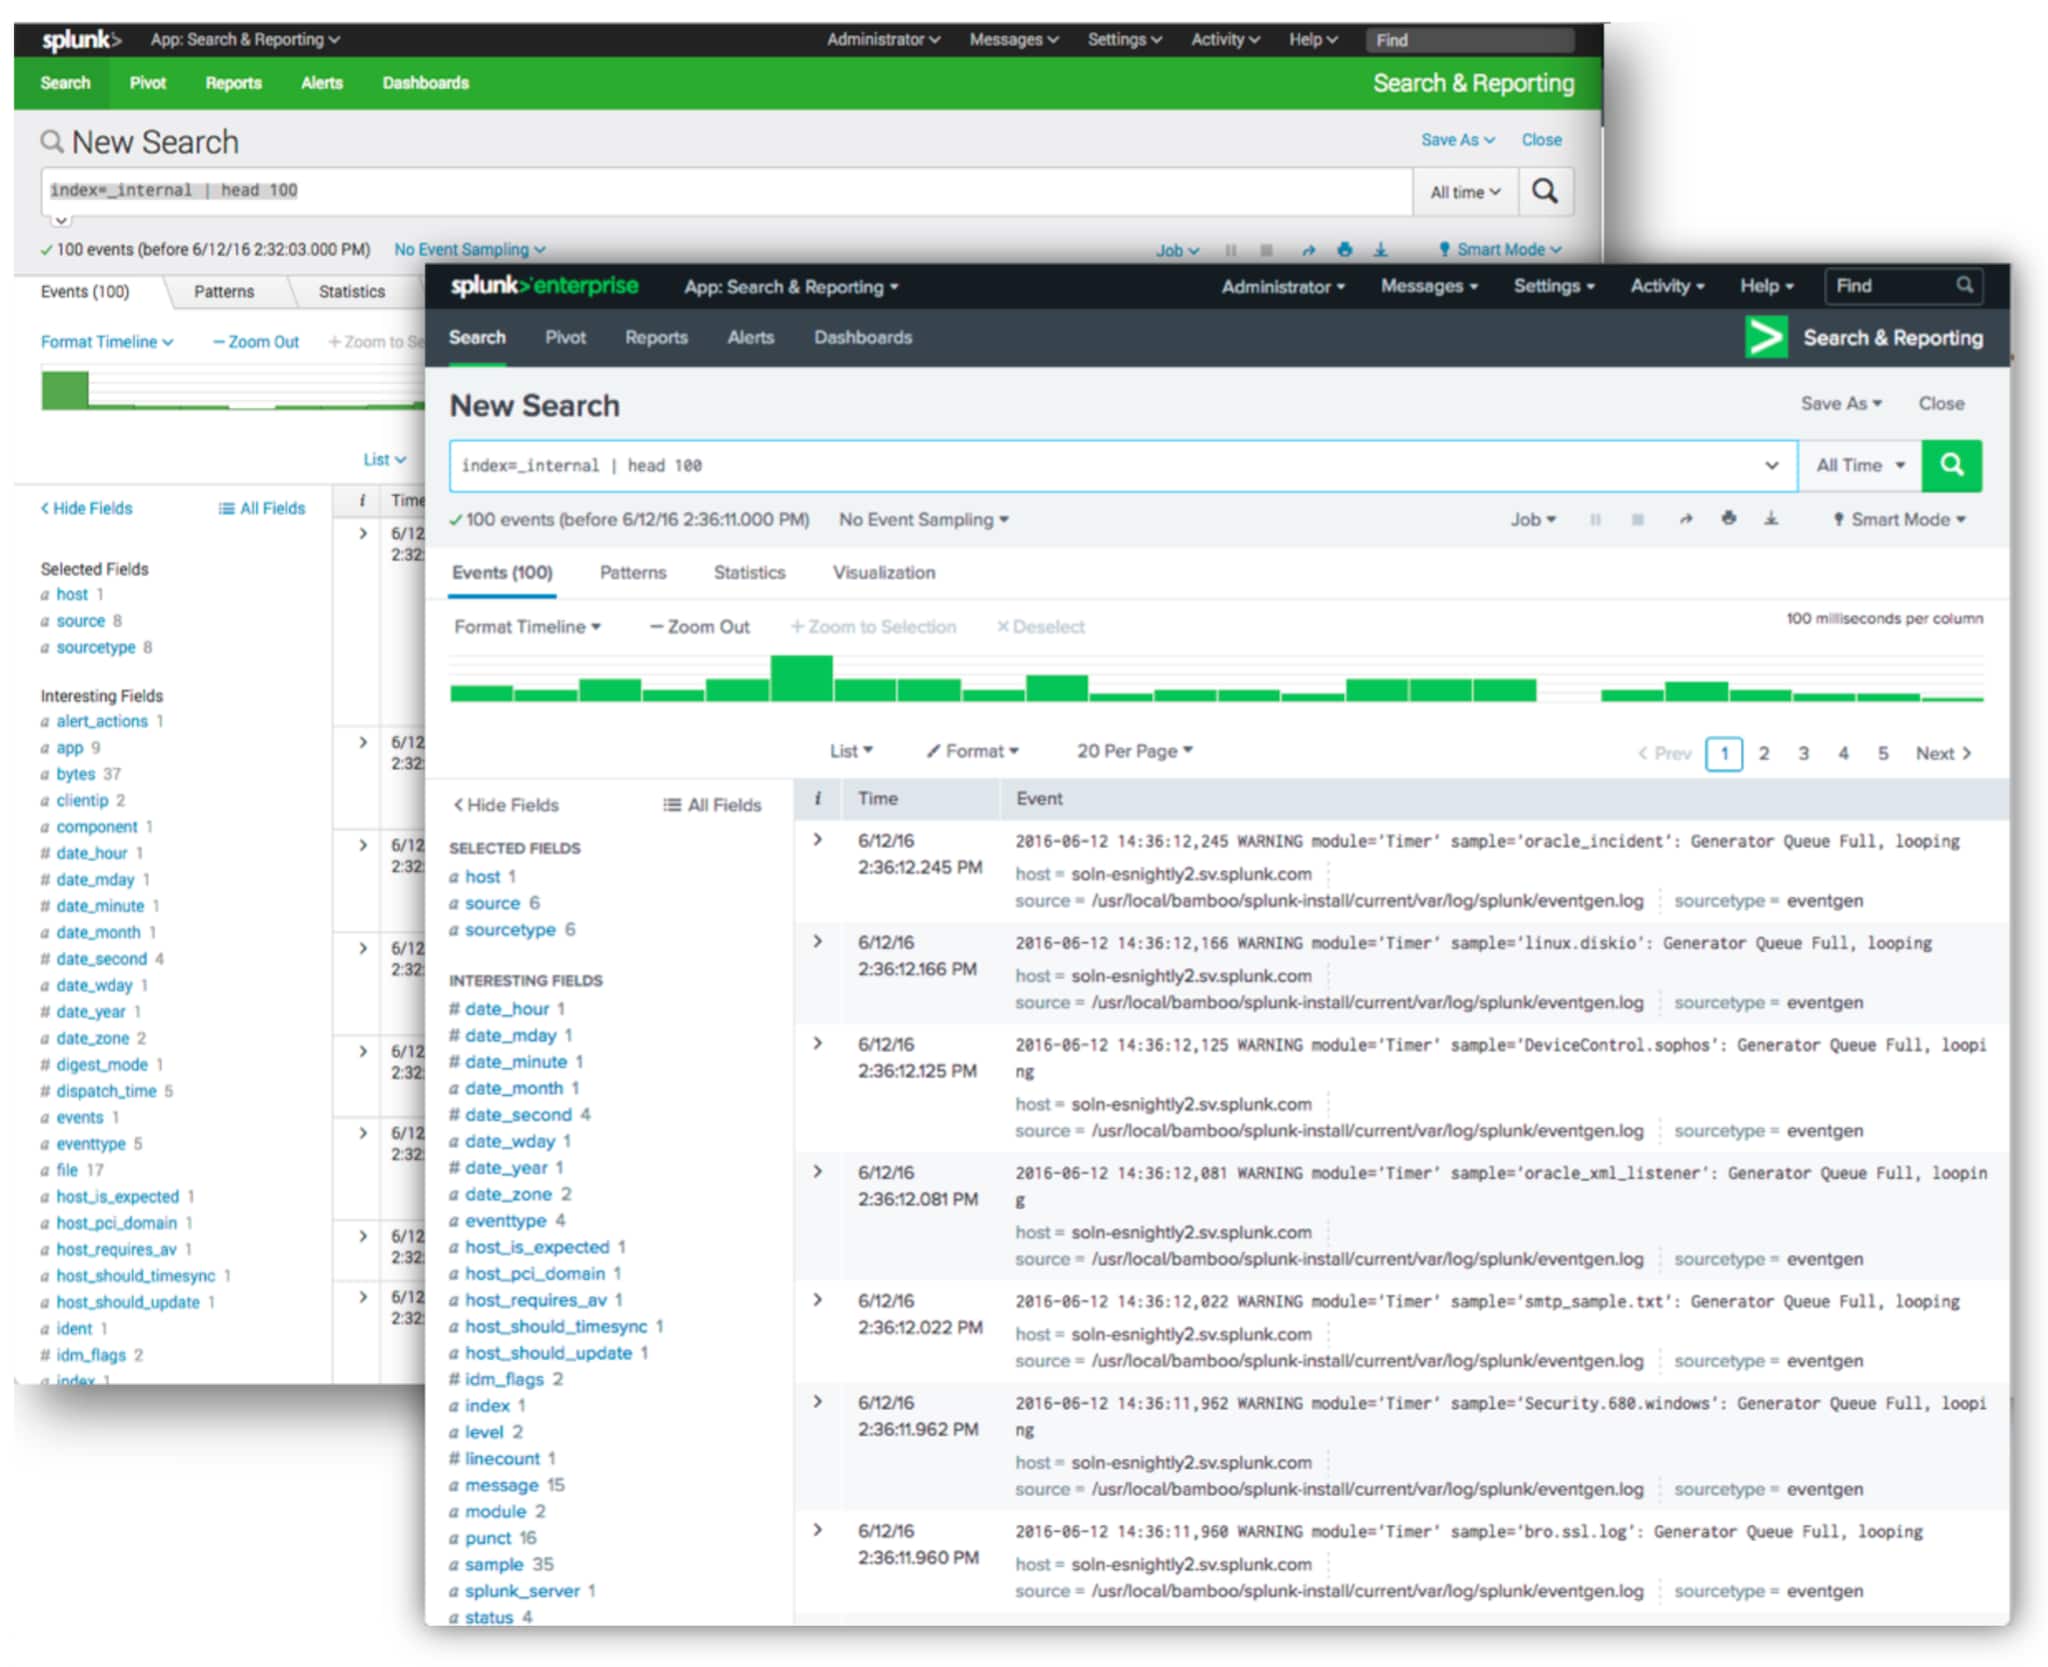The image size is (2048, 1667).
Task: Open Settings menu in front window
Action: pos(1553,286)
